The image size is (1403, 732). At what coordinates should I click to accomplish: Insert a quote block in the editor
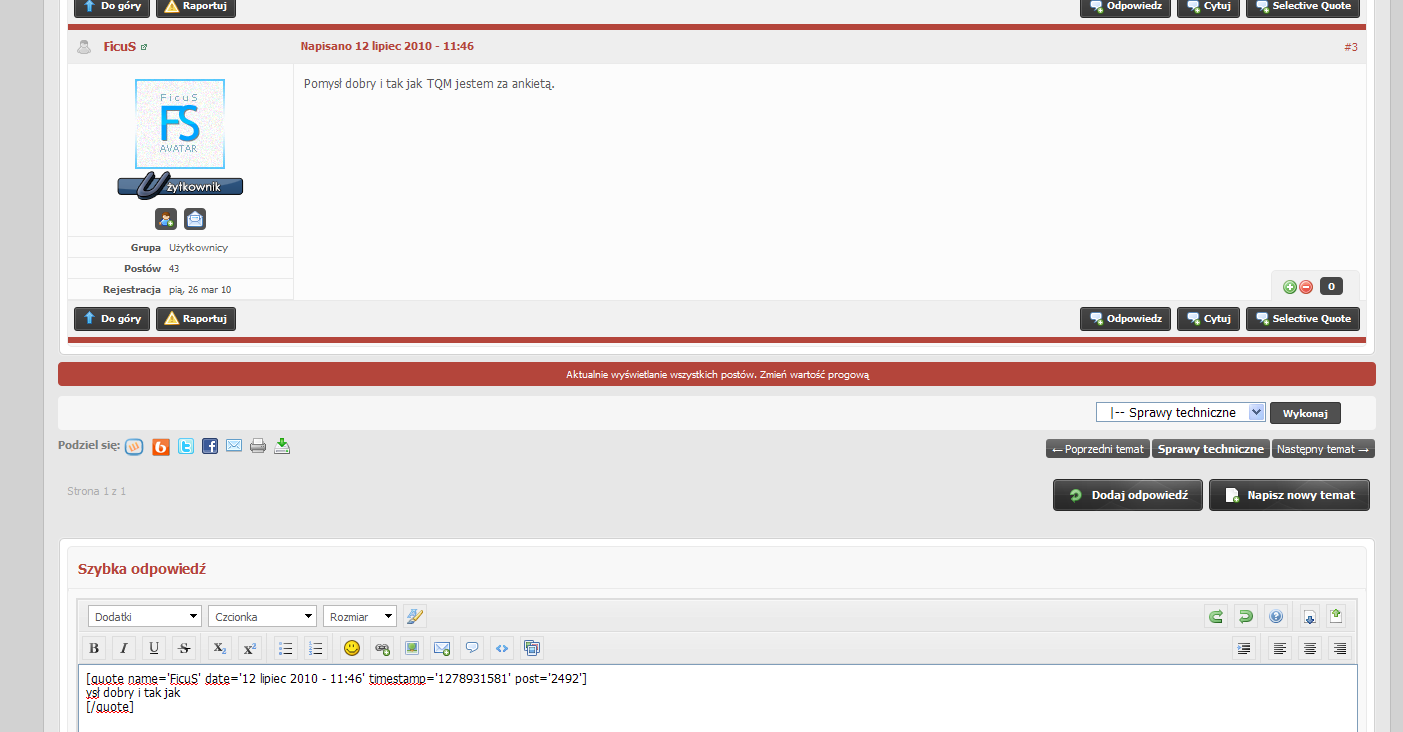point(471,648)
